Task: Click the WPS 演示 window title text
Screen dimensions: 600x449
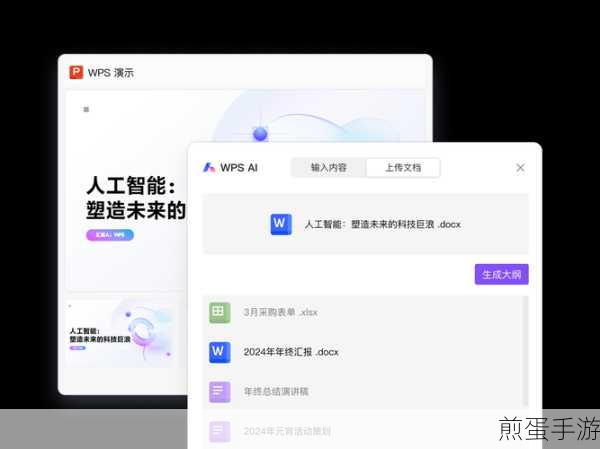Action: [x=111, y=73]
